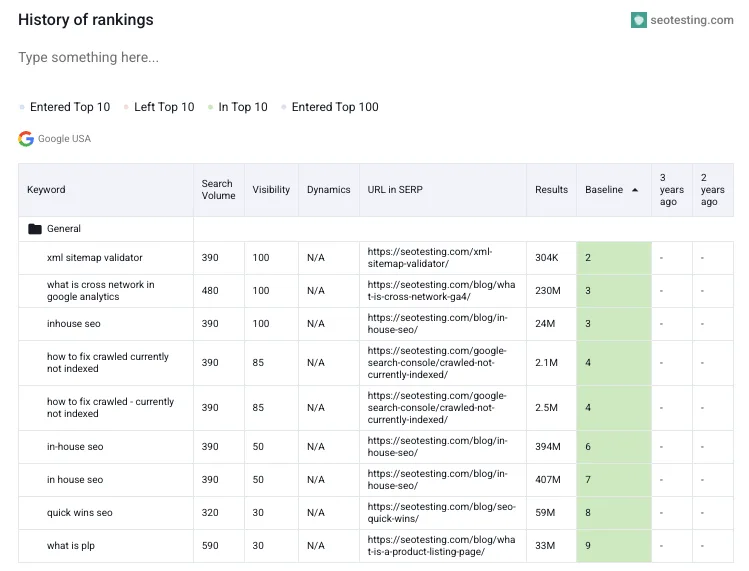Click the 'Entered Top 100' legend label

335,107
